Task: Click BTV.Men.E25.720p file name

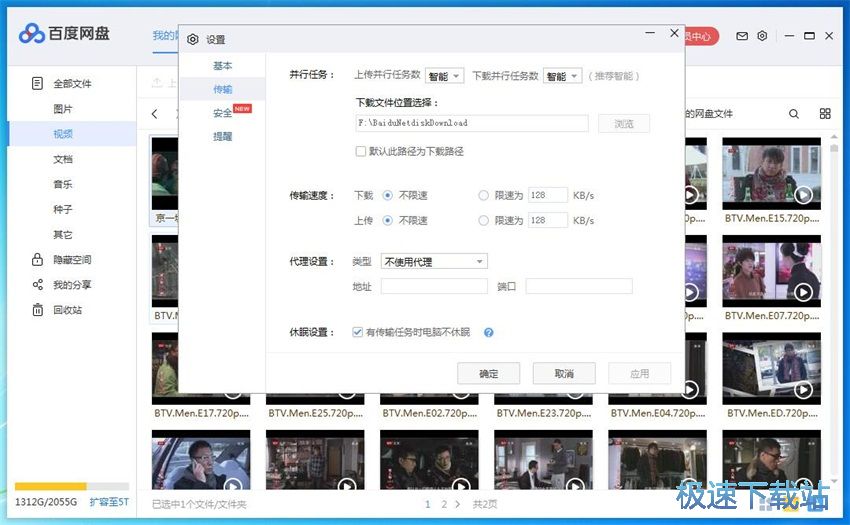Action: pos(315,413)
